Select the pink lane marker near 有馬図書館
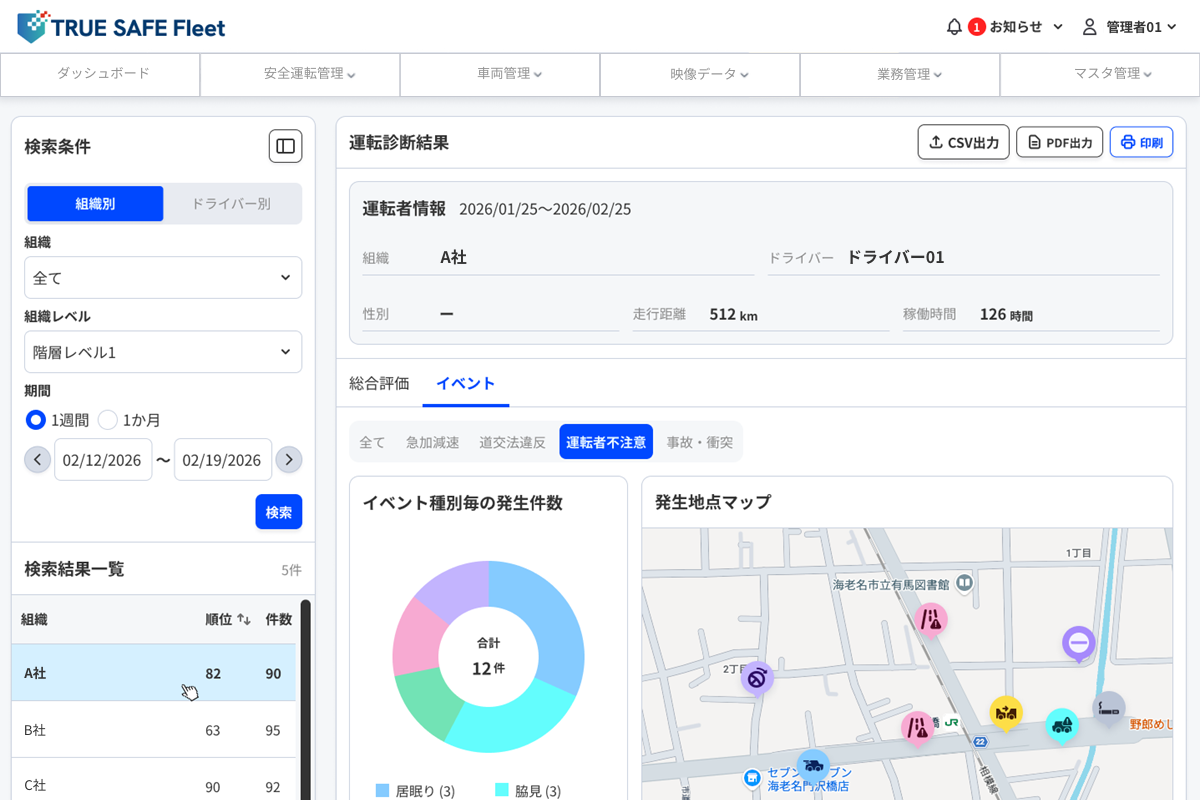 [x=932, y=619]
